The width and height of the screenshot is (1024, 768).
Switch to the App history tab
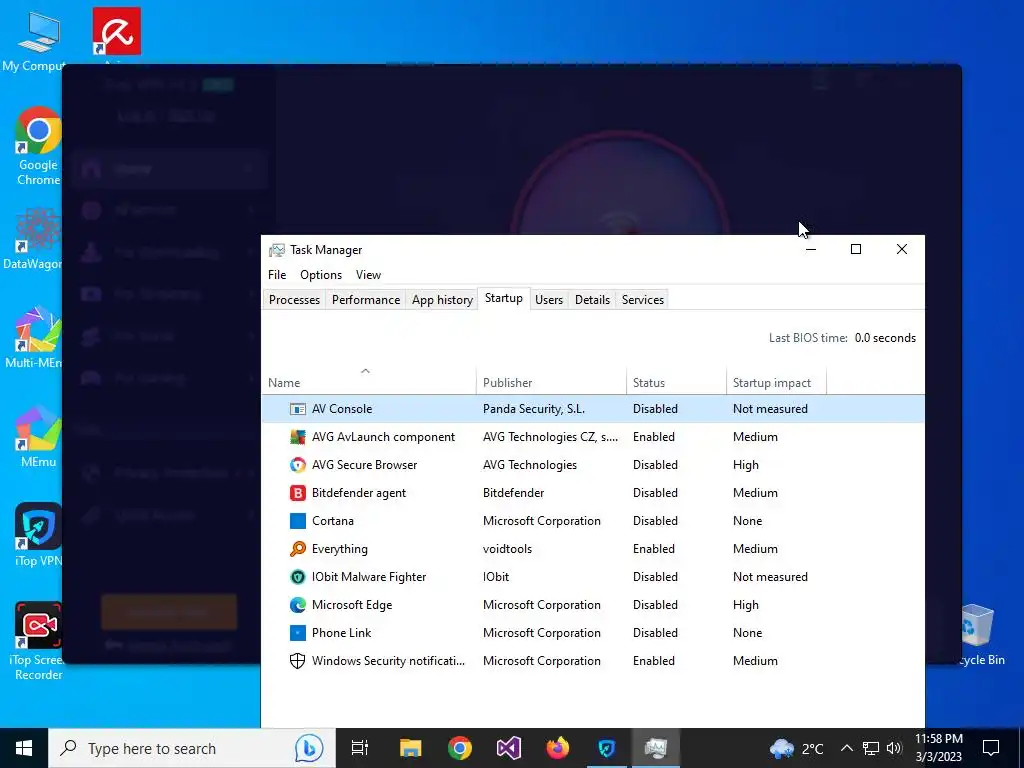click(x=442, y=300)
